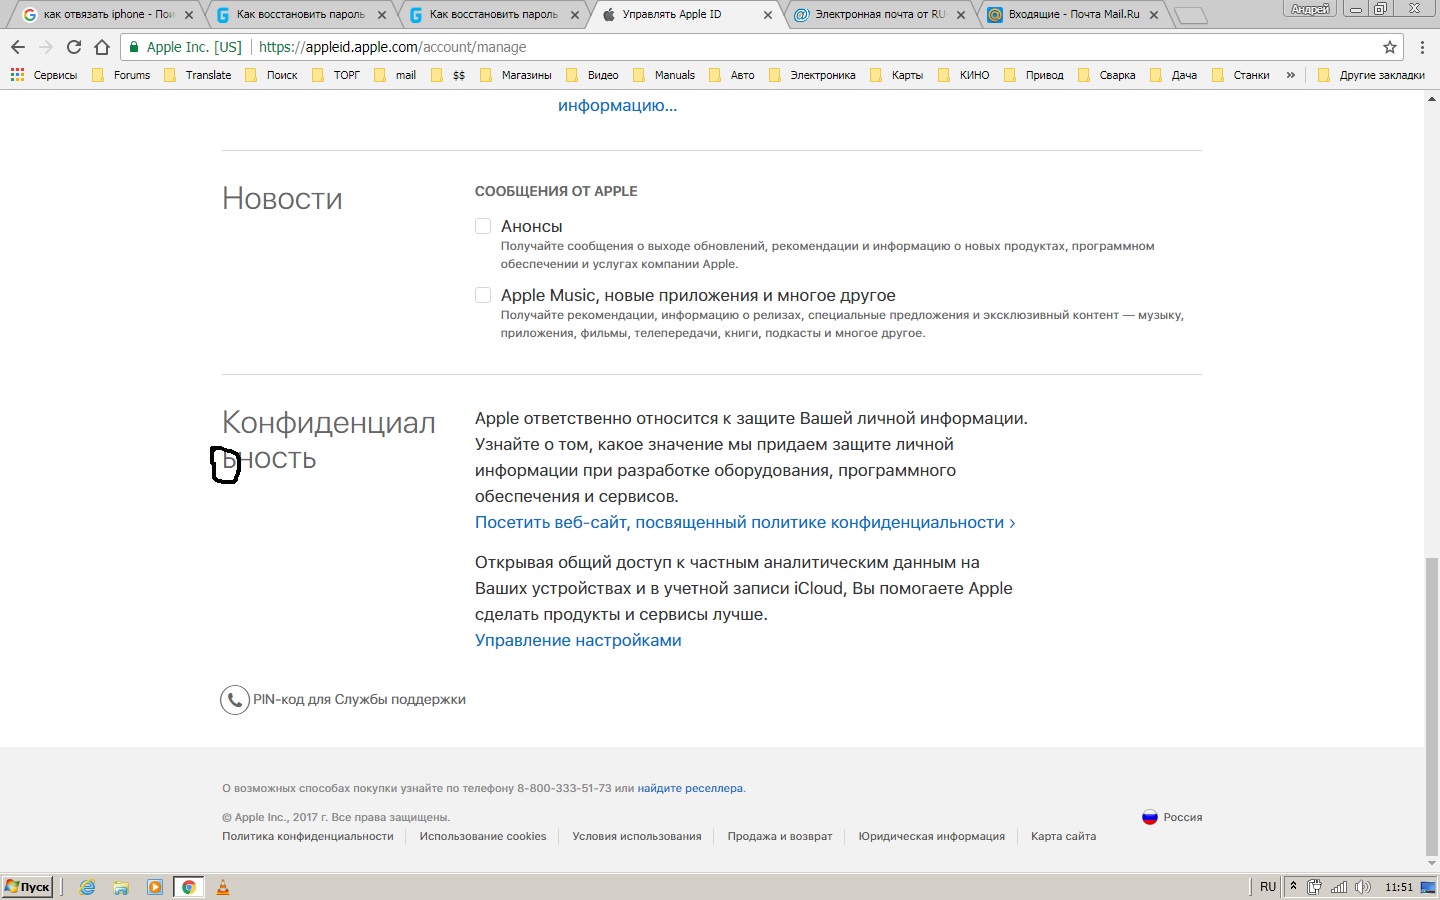Open the Авто bookmark folder
Image resolution: width=1440 pixels, height=900 pixels.
732,75
